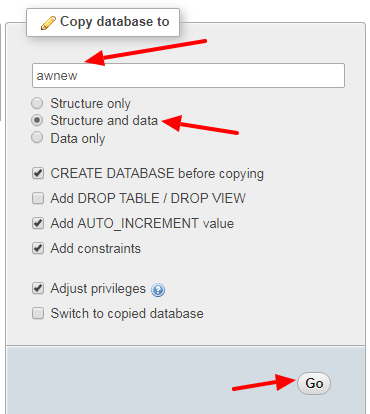
Task: Click the 'Add constraints' label text
Action: pyautogui.click(x=96, y=249)
